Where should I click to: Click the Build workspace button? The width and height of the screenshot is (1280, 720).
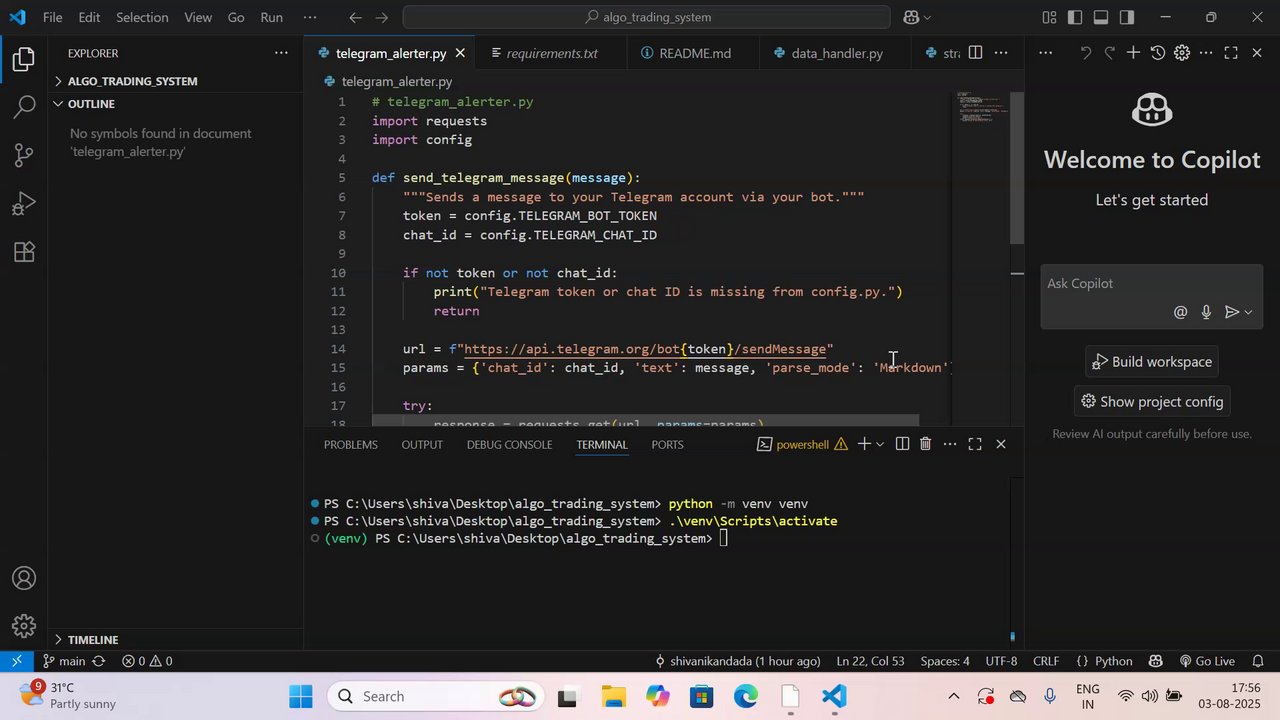[1151, 362]
